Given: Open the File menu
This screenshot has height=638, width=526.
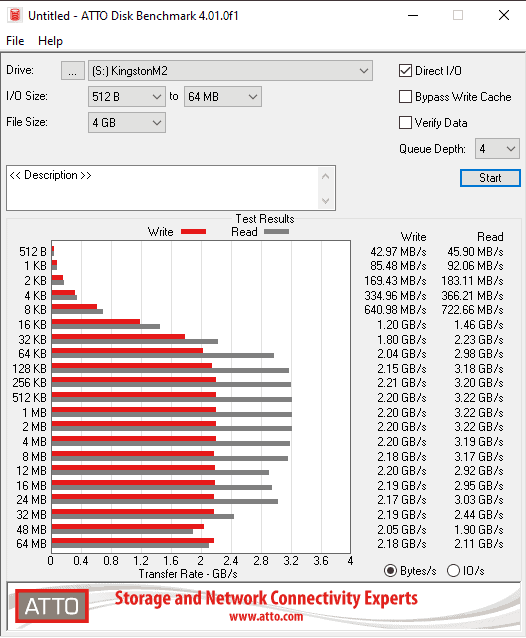Looking at the screenshot, I should (15, 41).
